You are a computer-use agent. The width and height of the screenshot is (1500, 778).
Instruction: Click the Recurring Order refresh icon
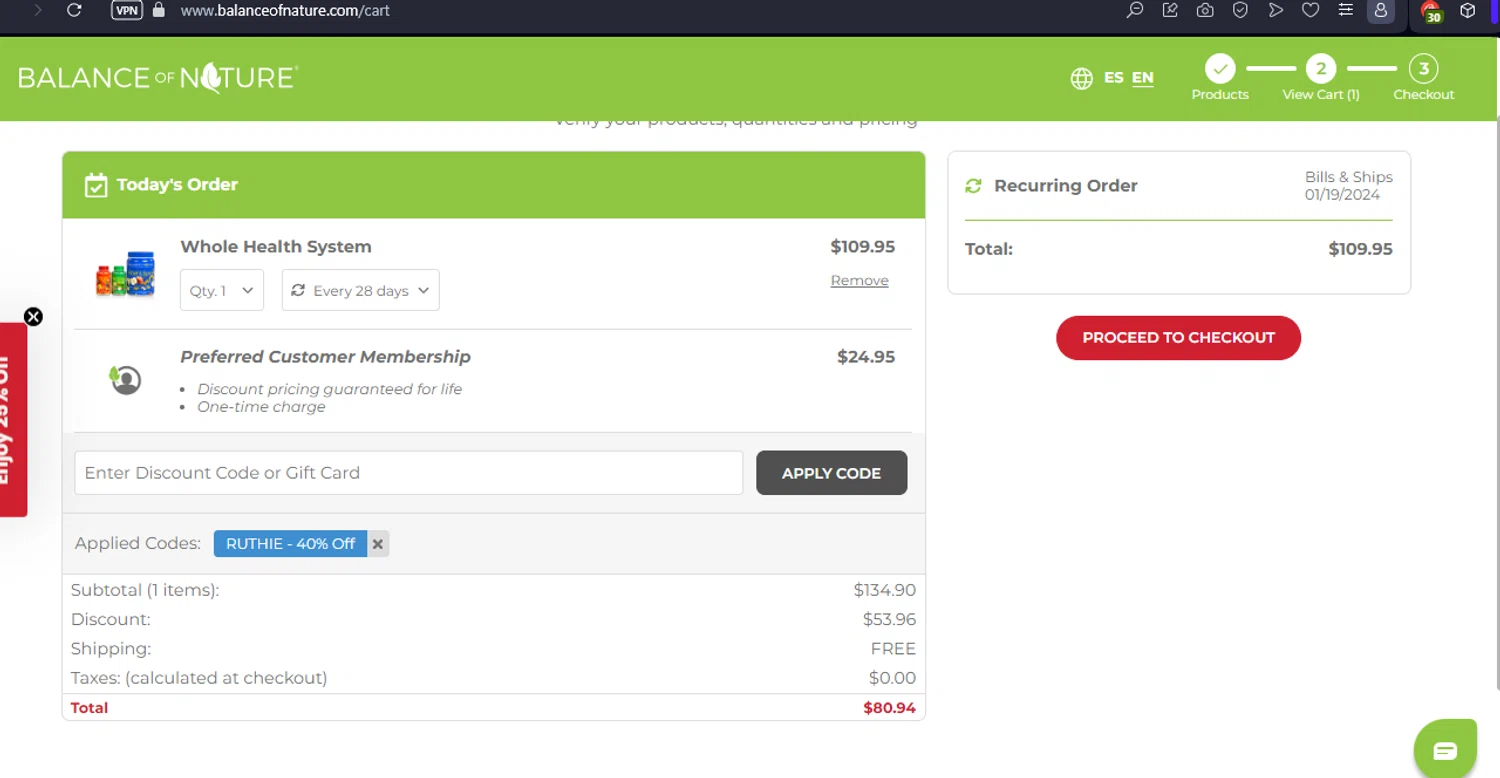[x=973, y=186]
